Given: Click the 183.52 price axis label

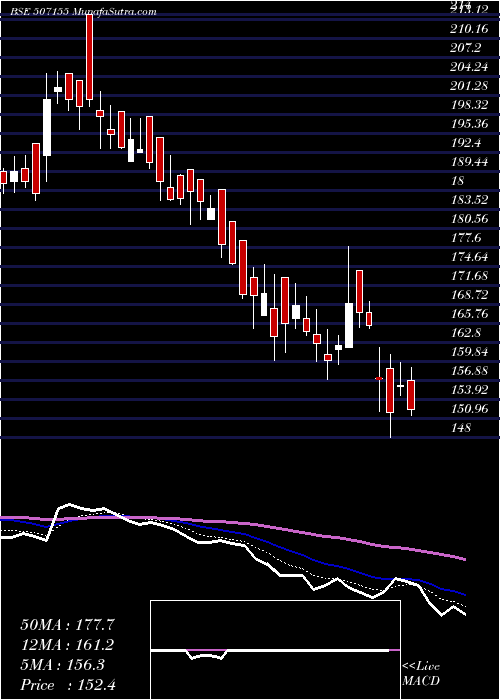Looking at the screenshot, I should tap(470, 200).
